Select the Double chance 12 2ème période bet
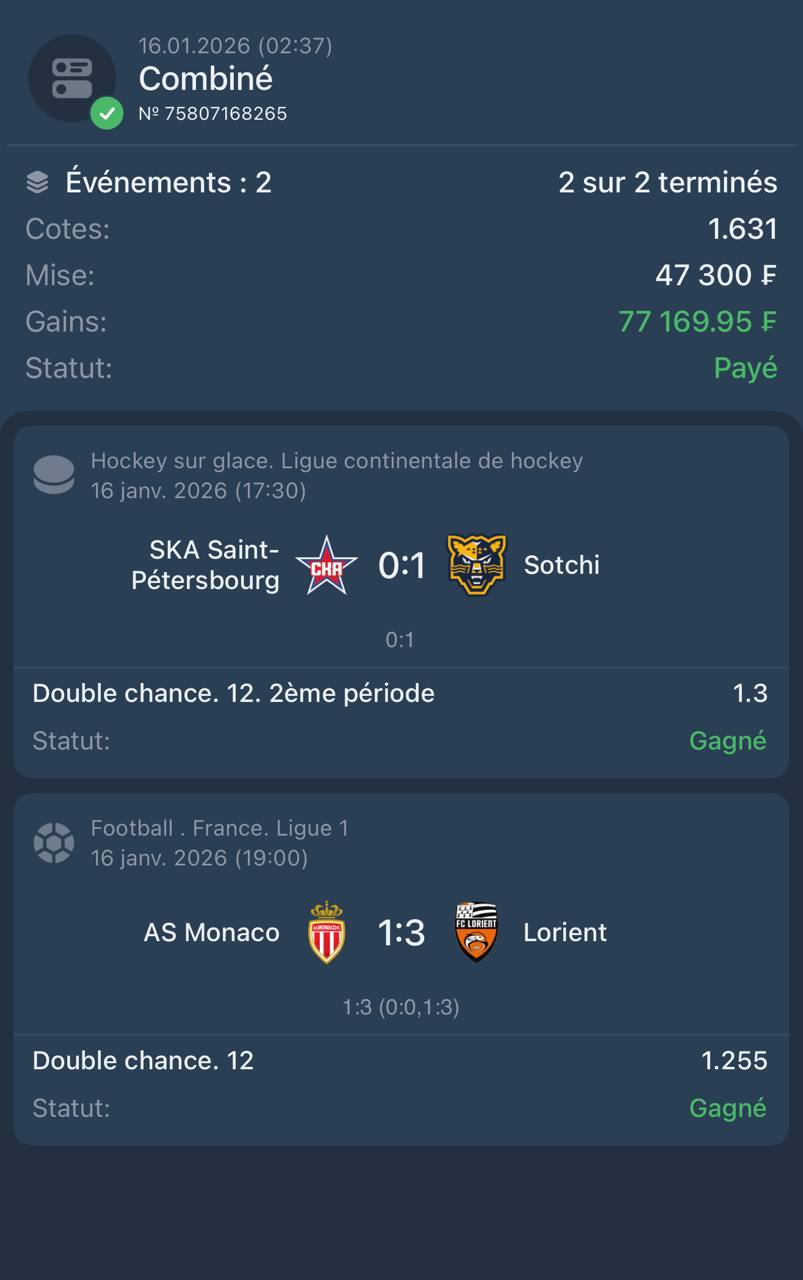 coord(233,693)
